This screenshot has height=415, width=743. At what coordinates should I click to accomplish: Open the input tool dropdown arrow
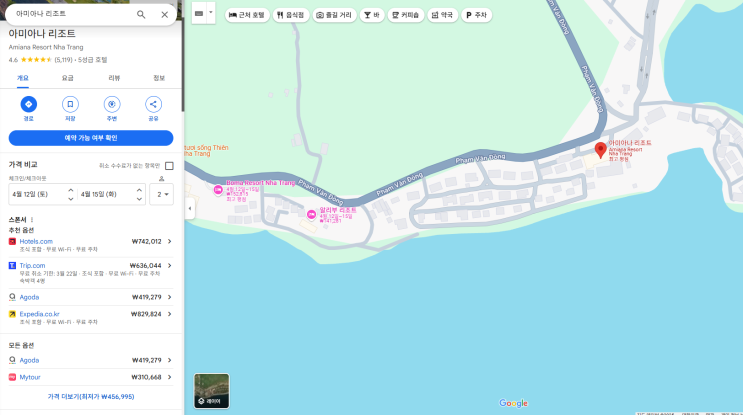(211, 13)
